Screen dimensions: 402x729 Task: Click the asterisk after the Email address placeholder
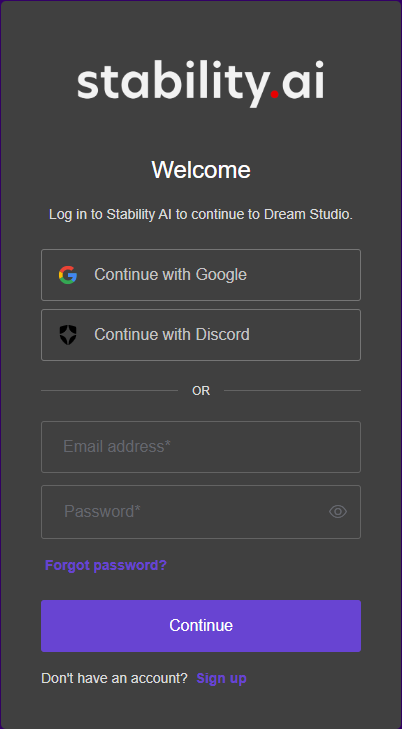click(168, 444)
